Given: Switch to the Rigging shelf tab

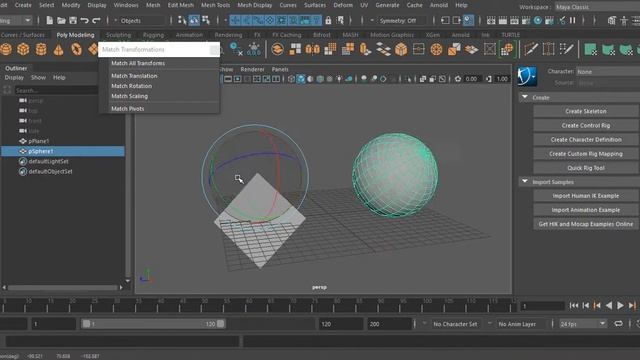Looking at the screenshot, I should coord(153,35).
